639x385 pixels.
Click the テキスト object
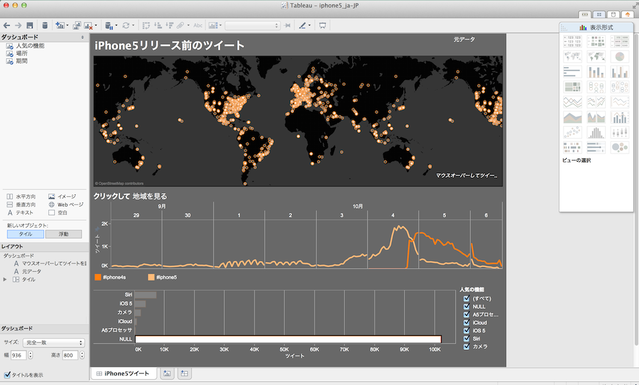(x=20, y=213)
